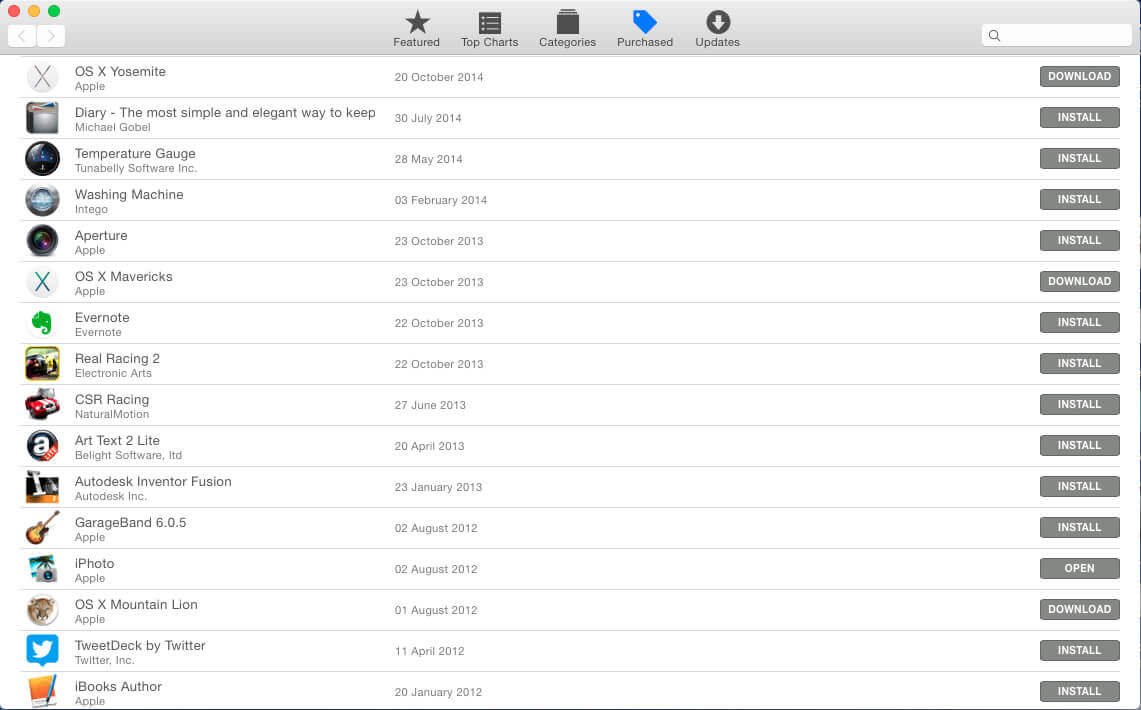The width and height of the screenshot is (1141, 710).
Task: Install TweetDeck by Twitter
Action: point(1079,650)
